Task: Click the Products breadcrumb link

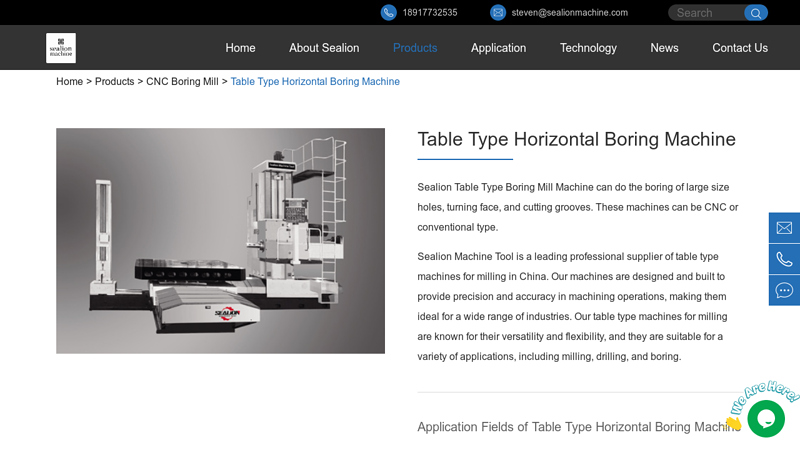Action: pos(114,82)
